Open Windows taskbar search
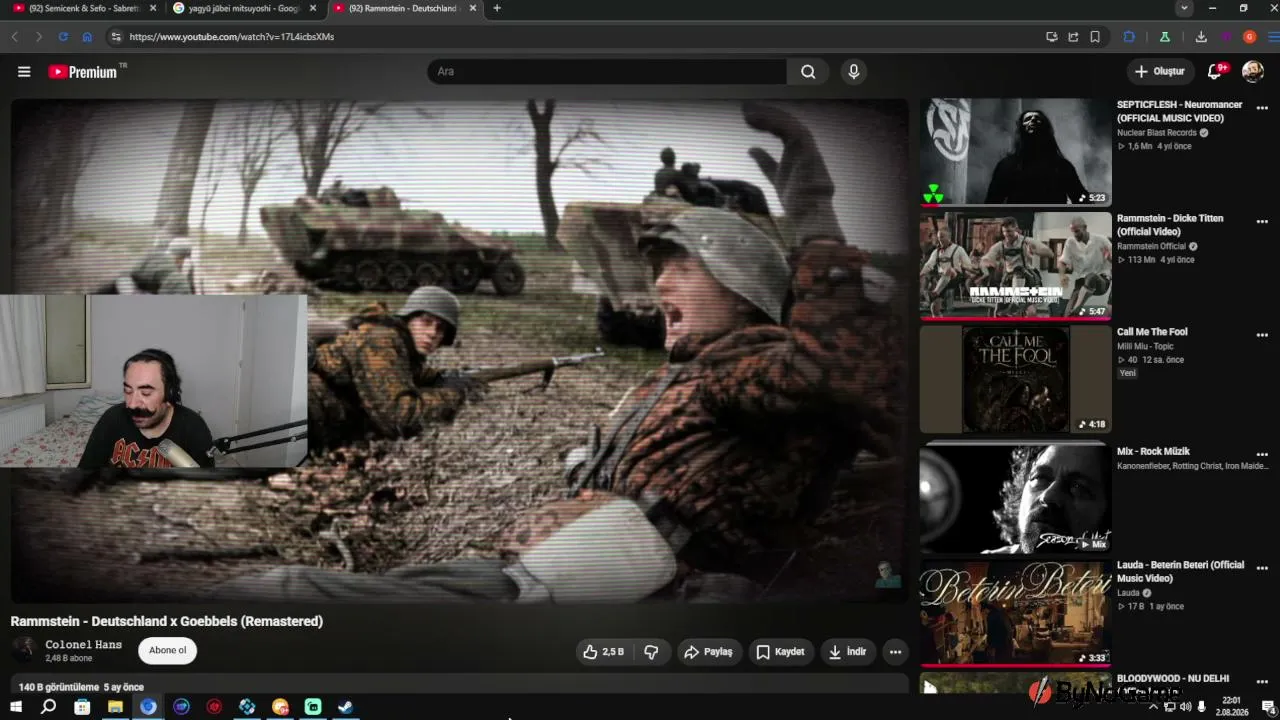The height and width of the screenshot is (720, 1280). click(48, 707)
